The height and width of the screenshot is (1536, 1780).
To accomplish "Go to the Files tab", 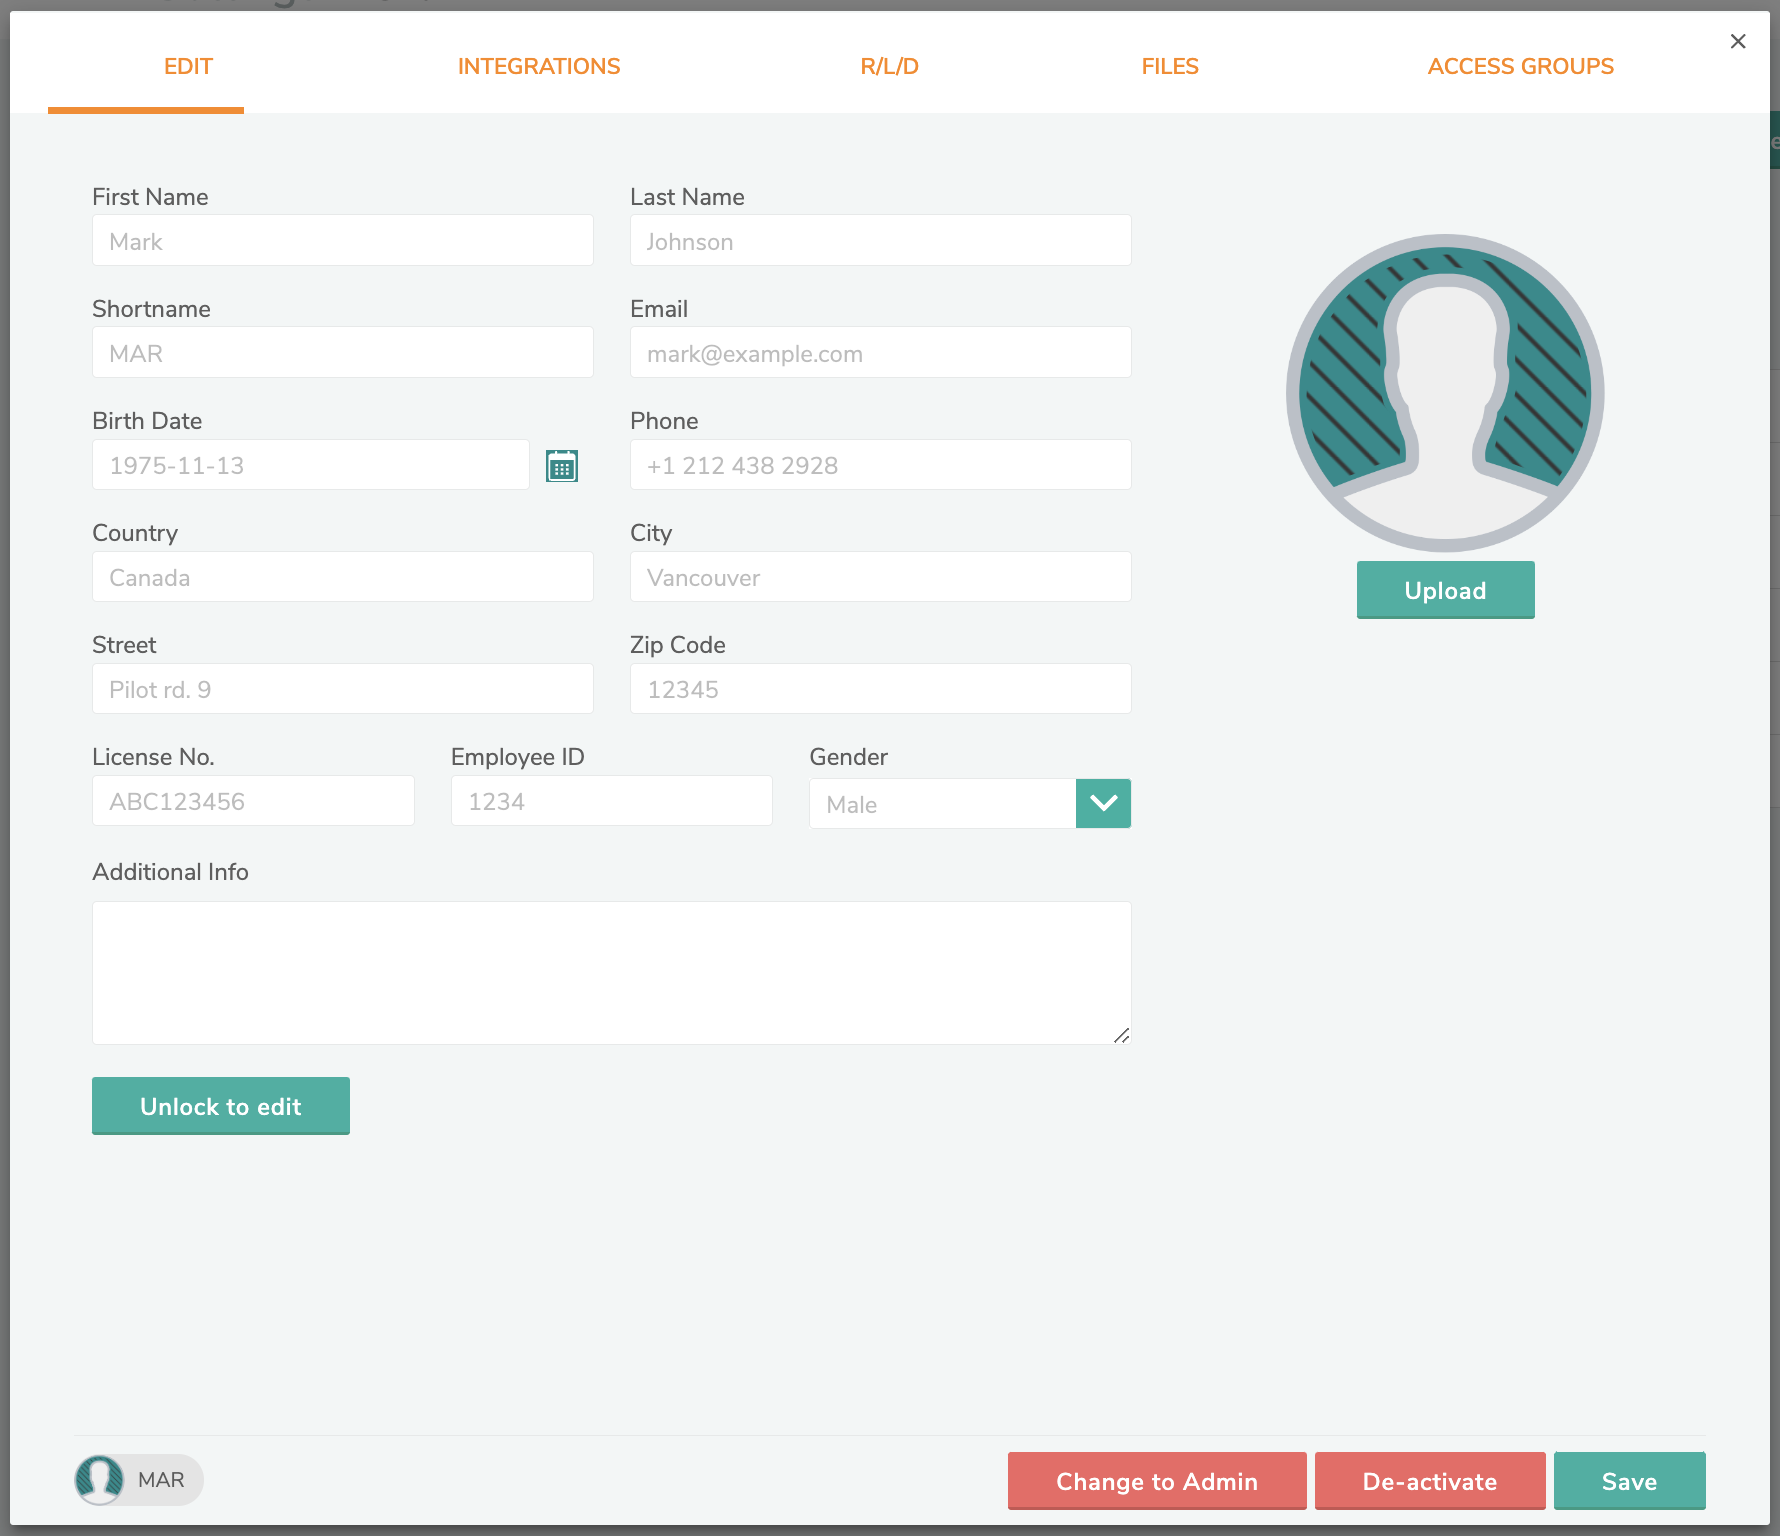I will click(x=1170, y=67).
